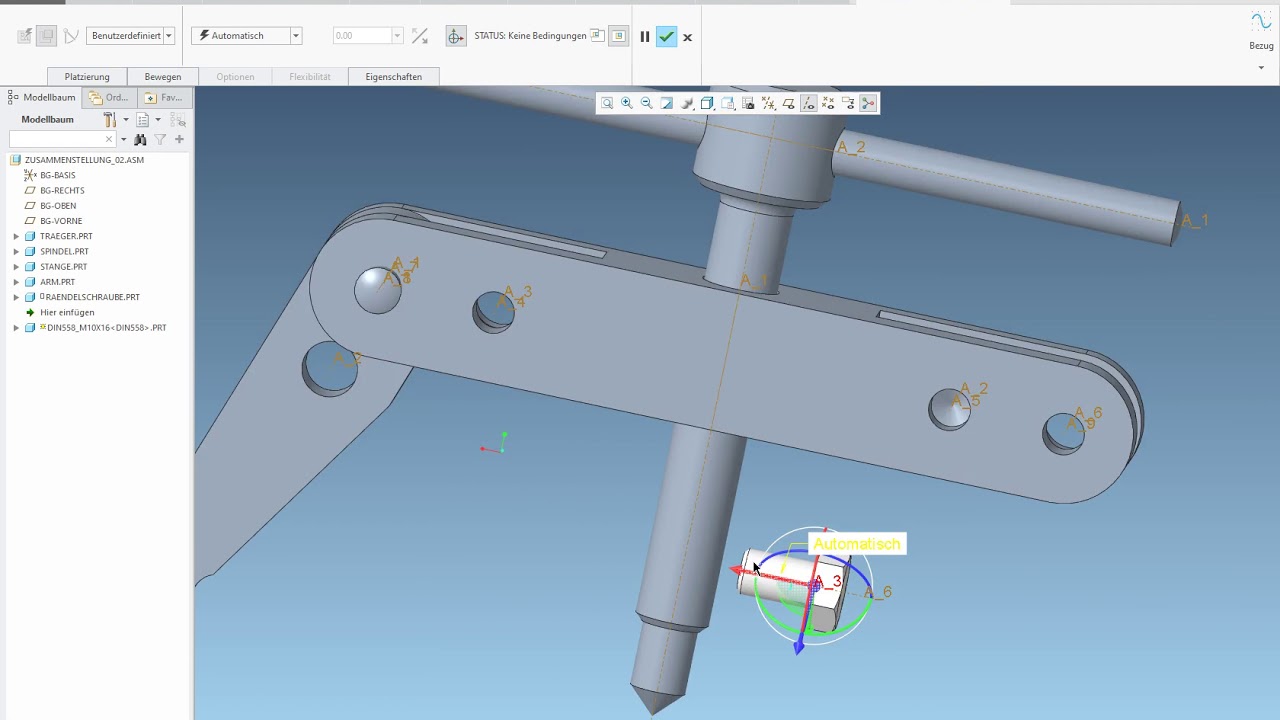Toggle 3D dragger display icon

pos(455,36)
